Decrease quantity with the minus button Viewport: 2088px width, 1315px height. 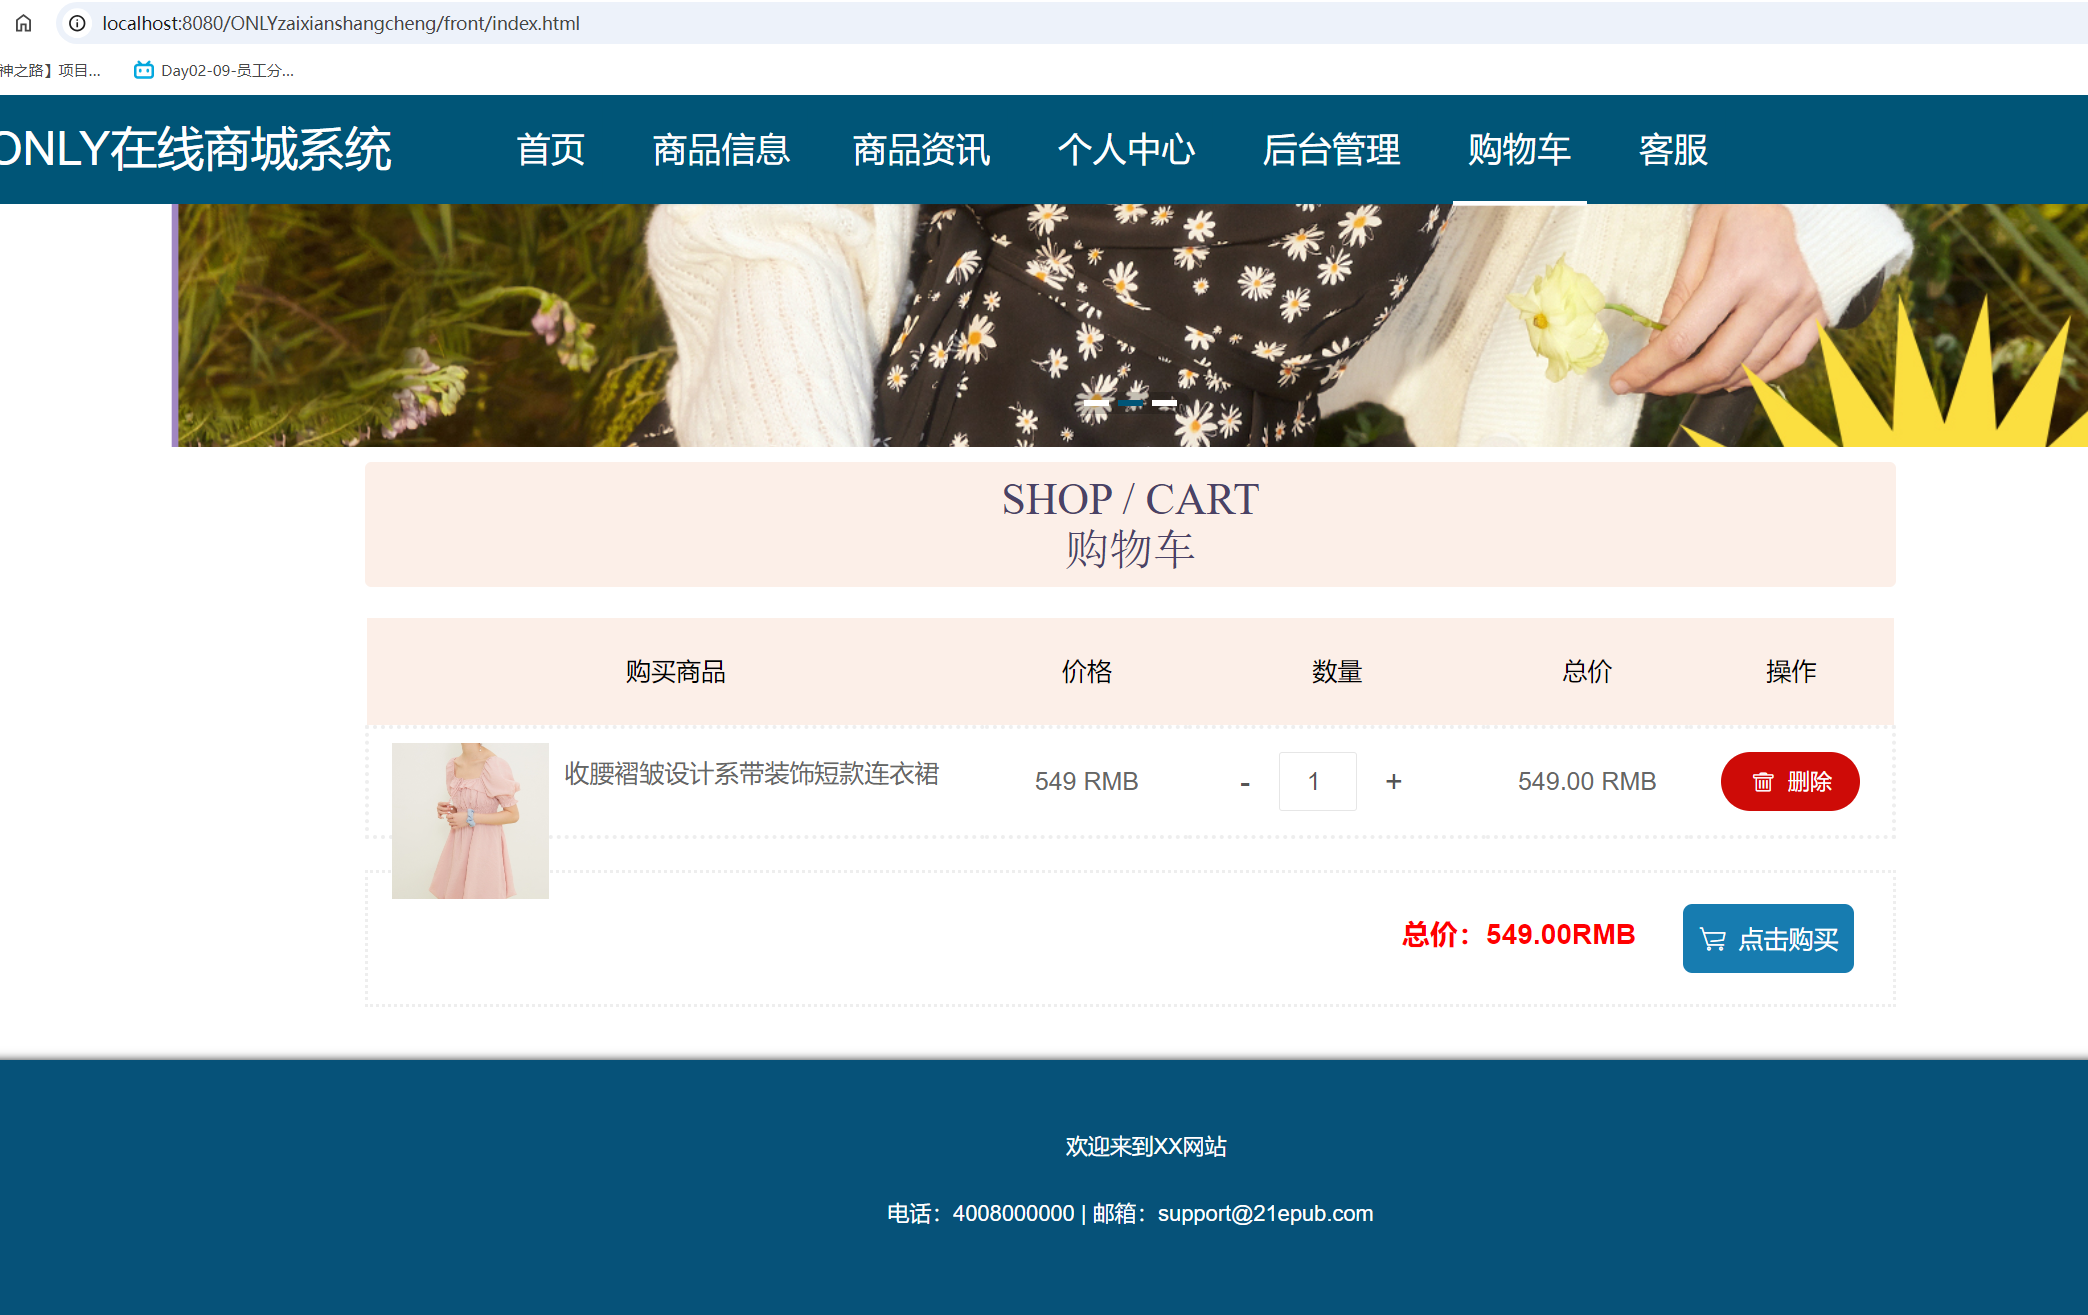click(1245, 783)
